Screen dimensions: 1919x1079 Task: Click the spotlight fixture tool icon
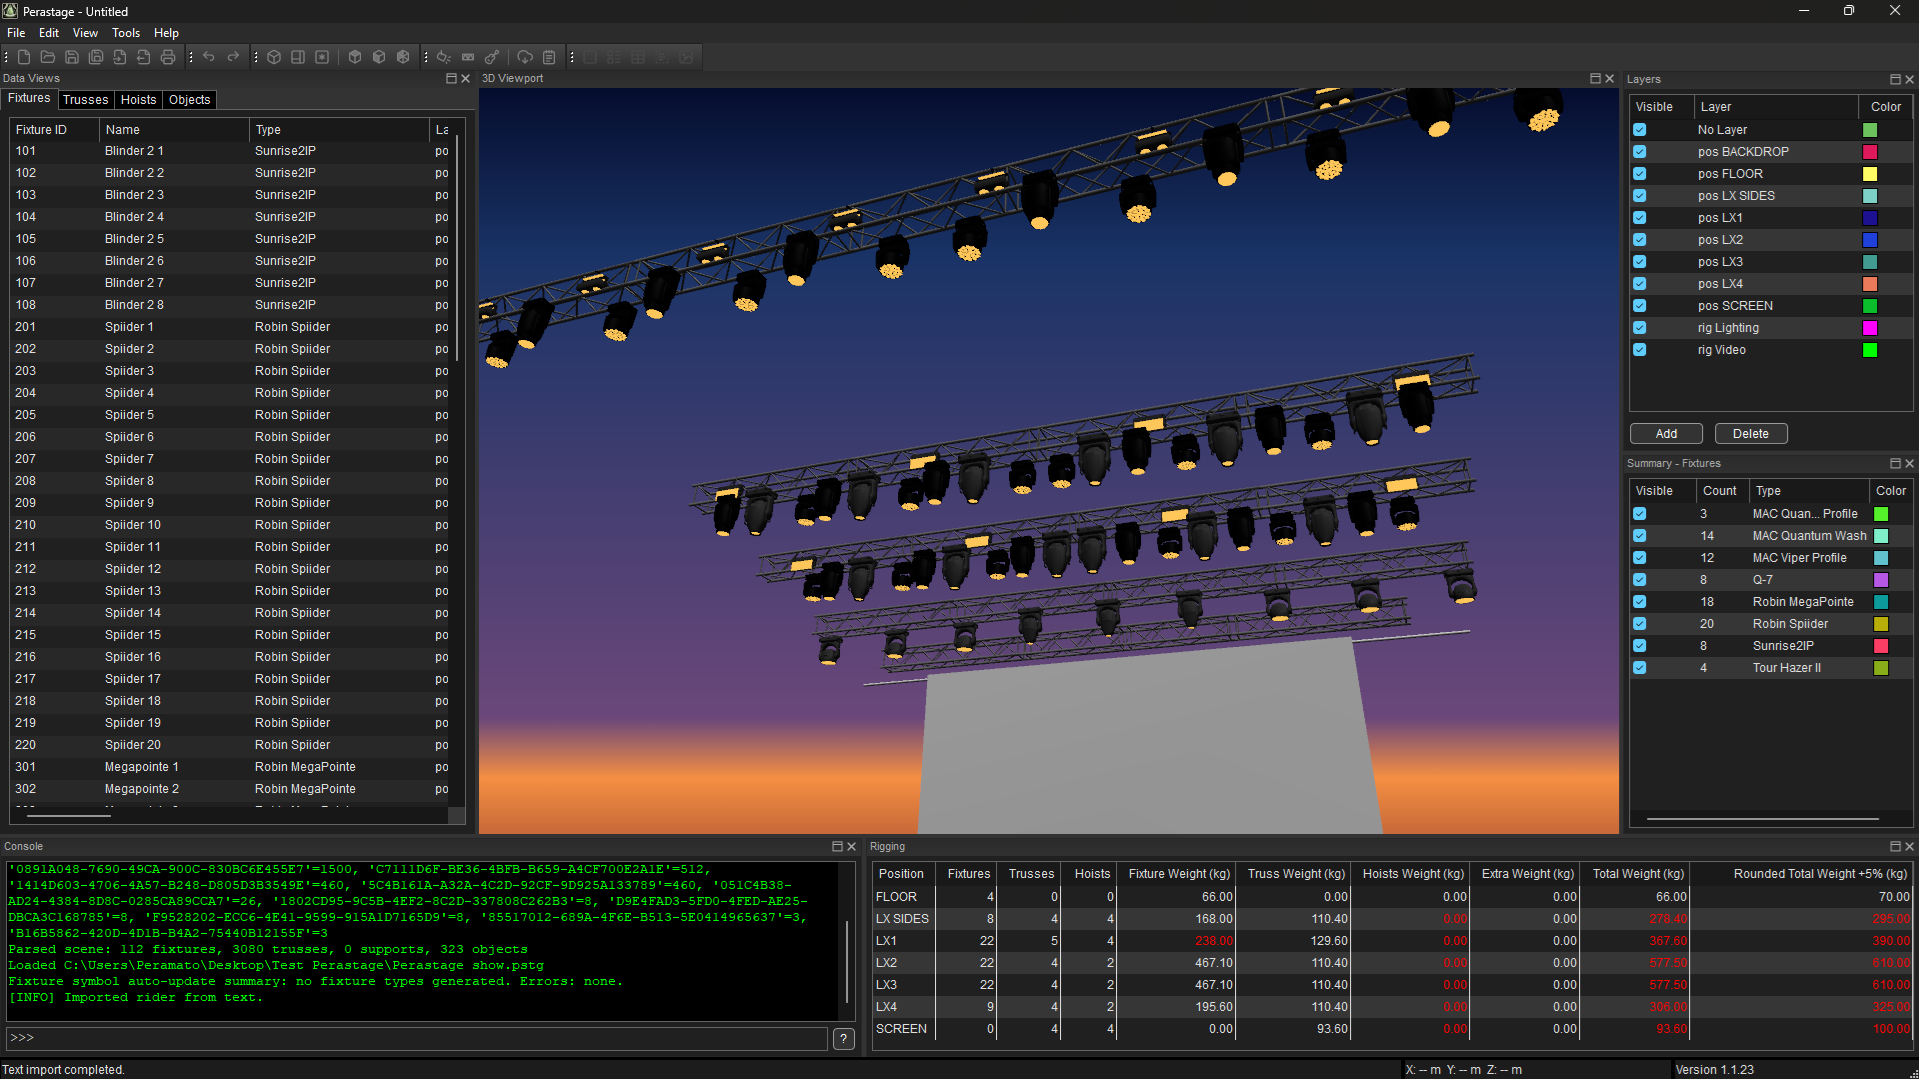click(x=444, y=57)
